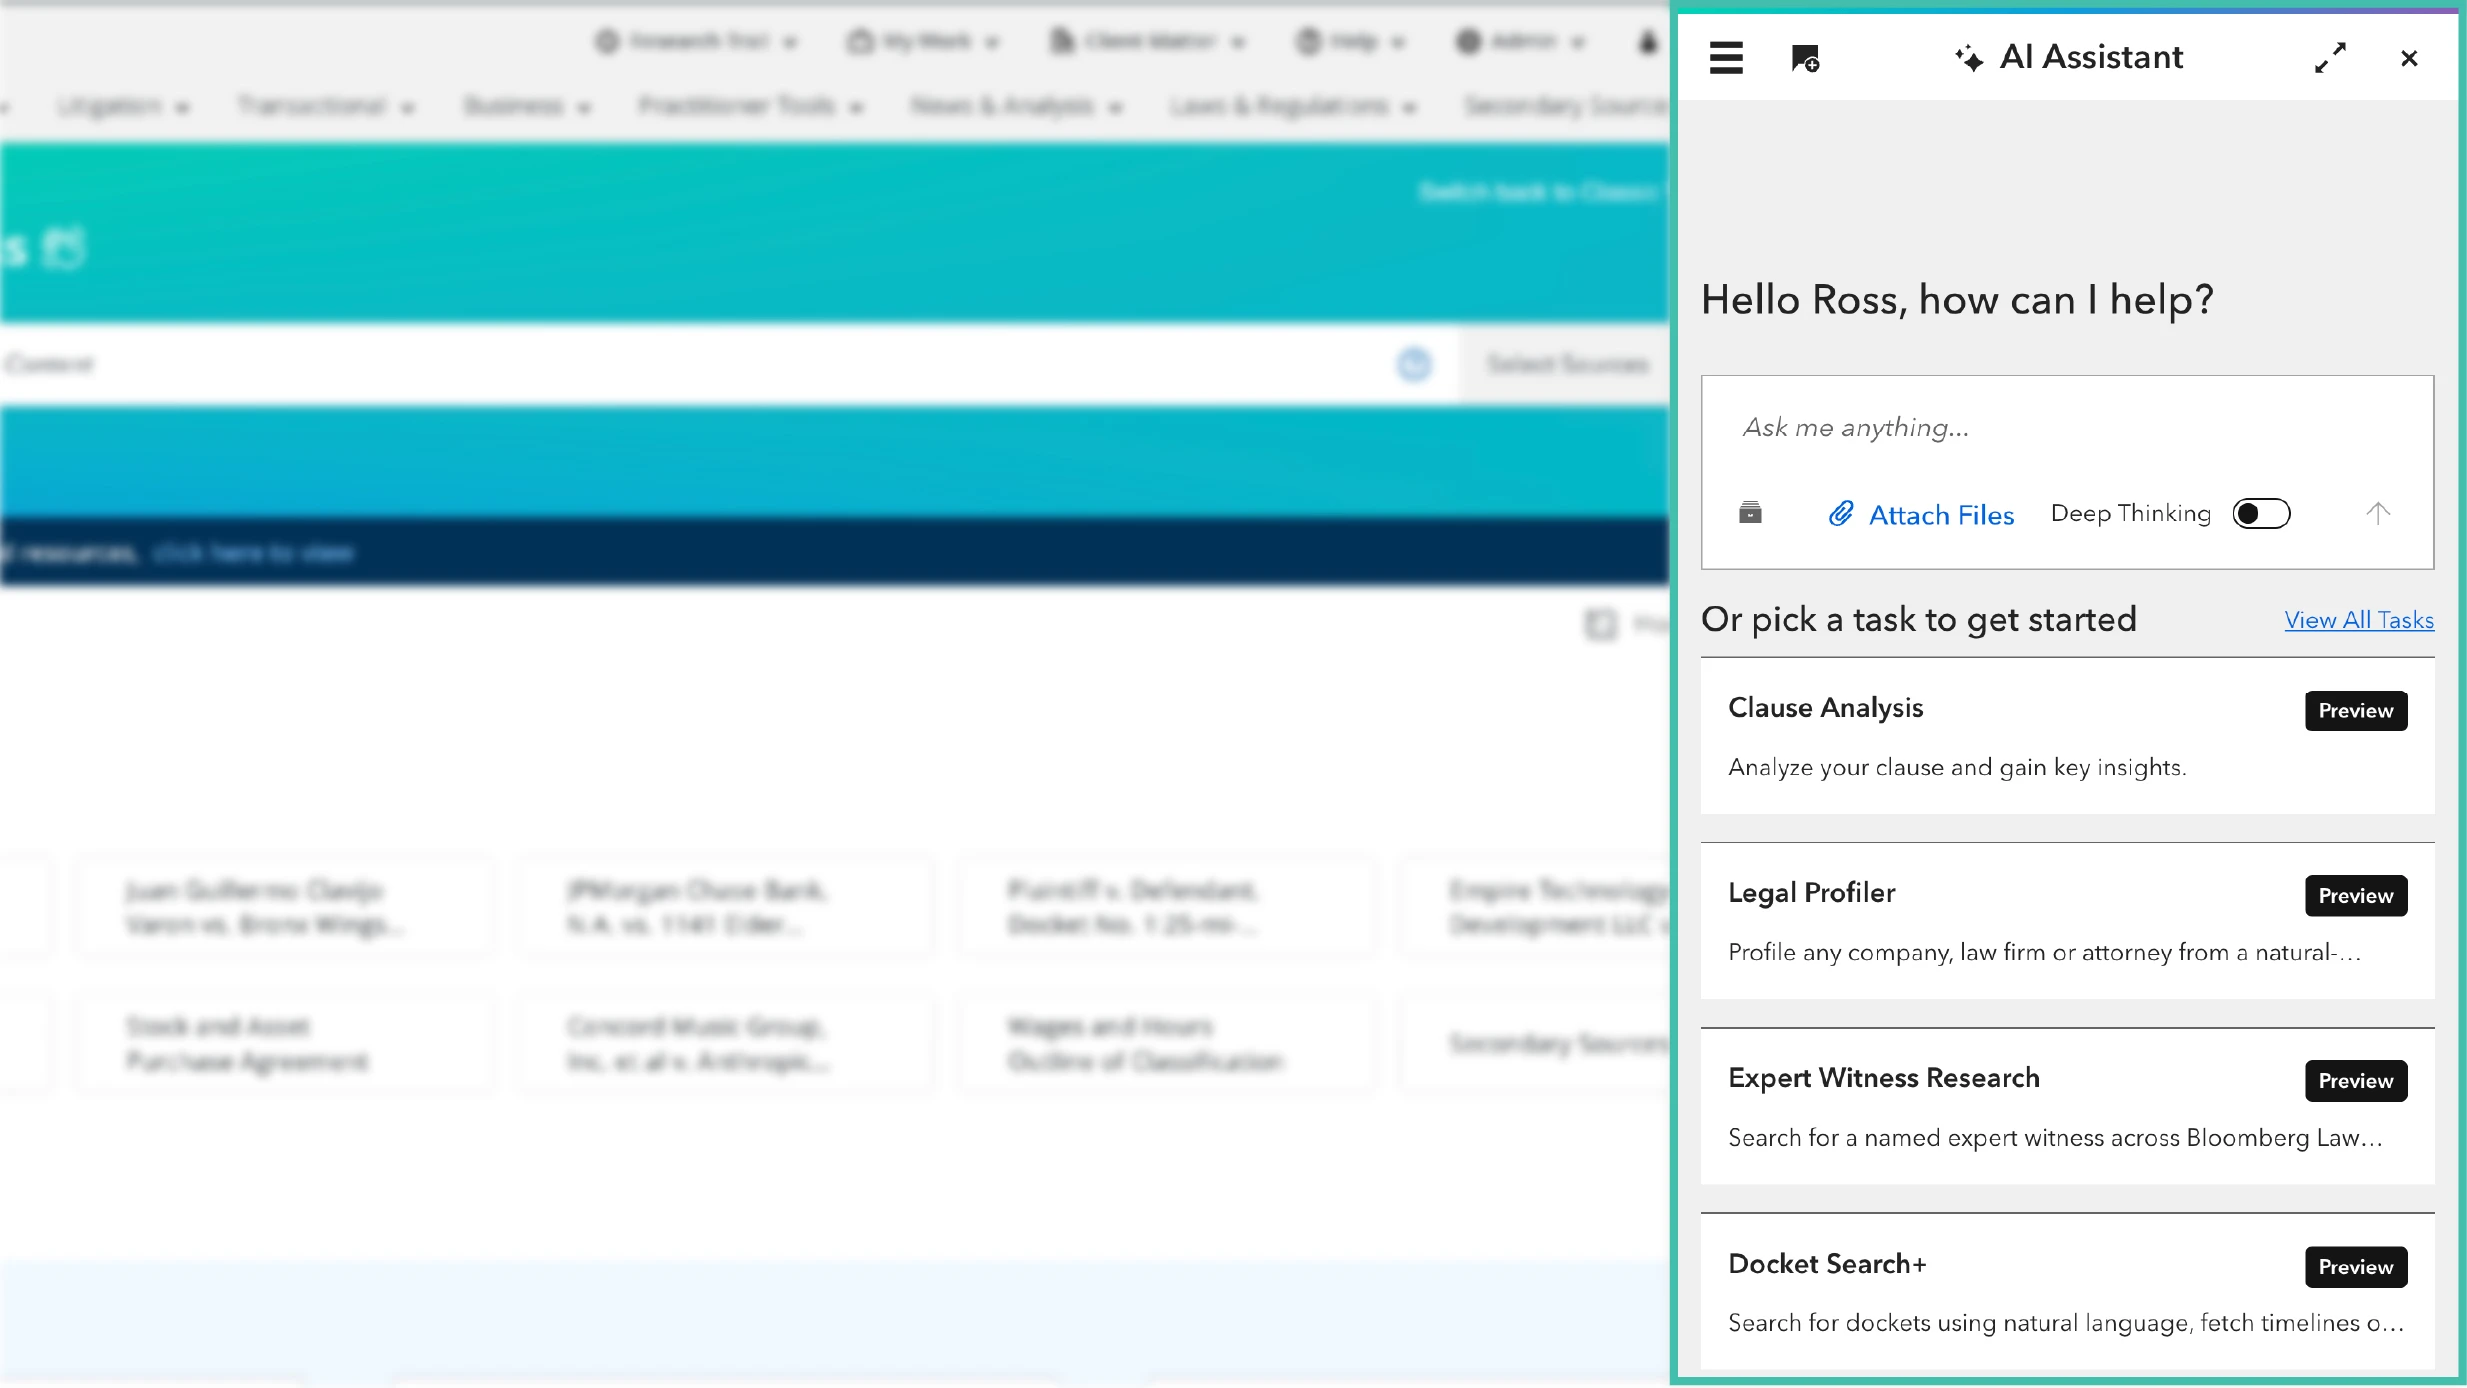The height and width of the screenshot is (1388, 2467).
Task: Tick the blurred checkbox below the banner
Action: point(1600,625)
